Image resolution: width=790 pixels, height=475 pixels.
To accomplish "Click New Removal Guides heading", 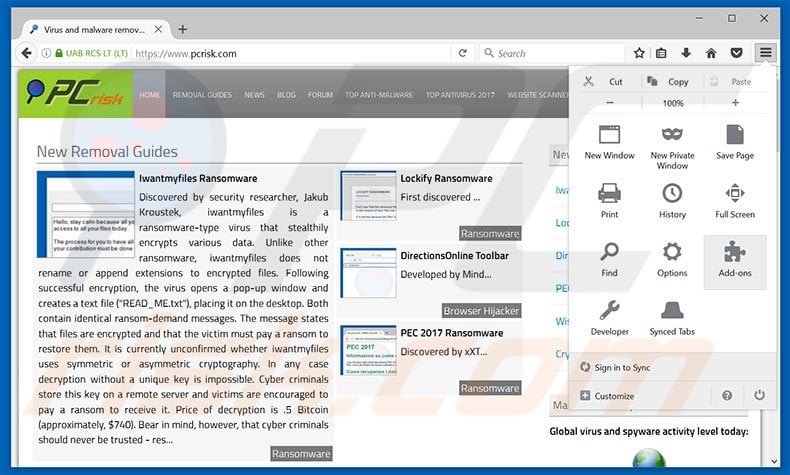I will (107, 152).
